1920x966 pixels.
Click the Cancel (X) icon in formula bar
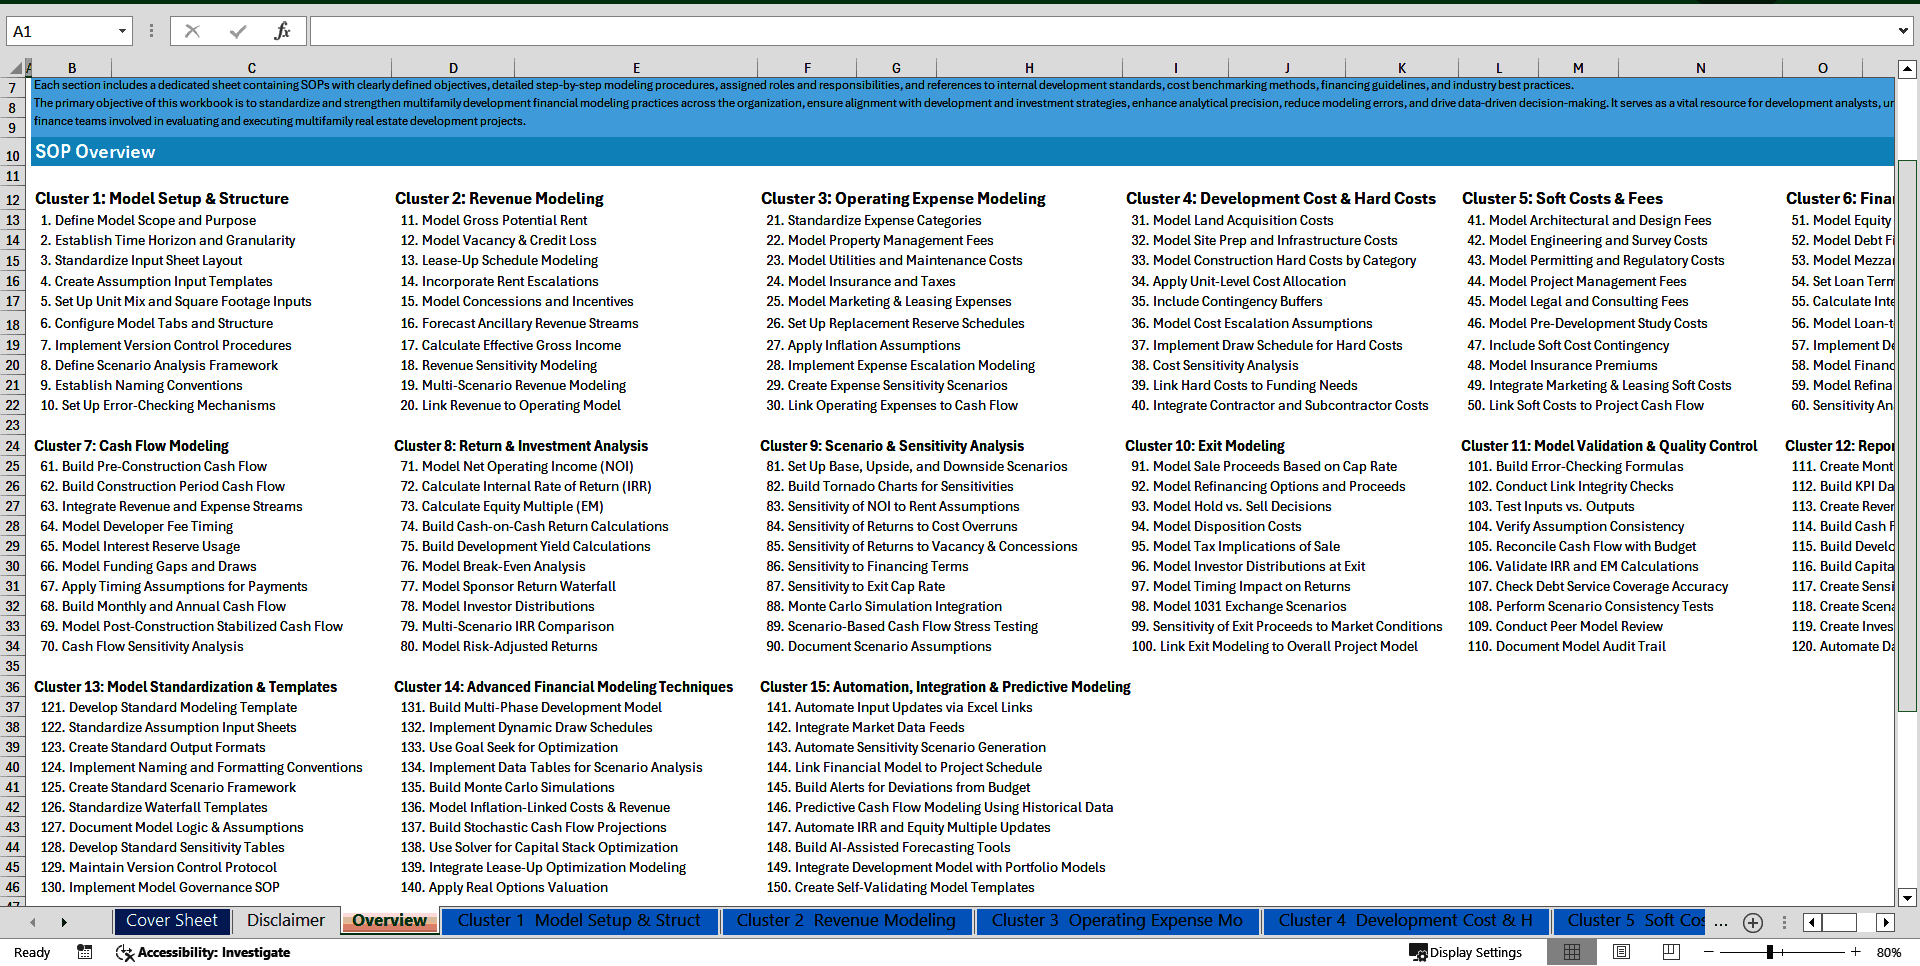point(192,31)
